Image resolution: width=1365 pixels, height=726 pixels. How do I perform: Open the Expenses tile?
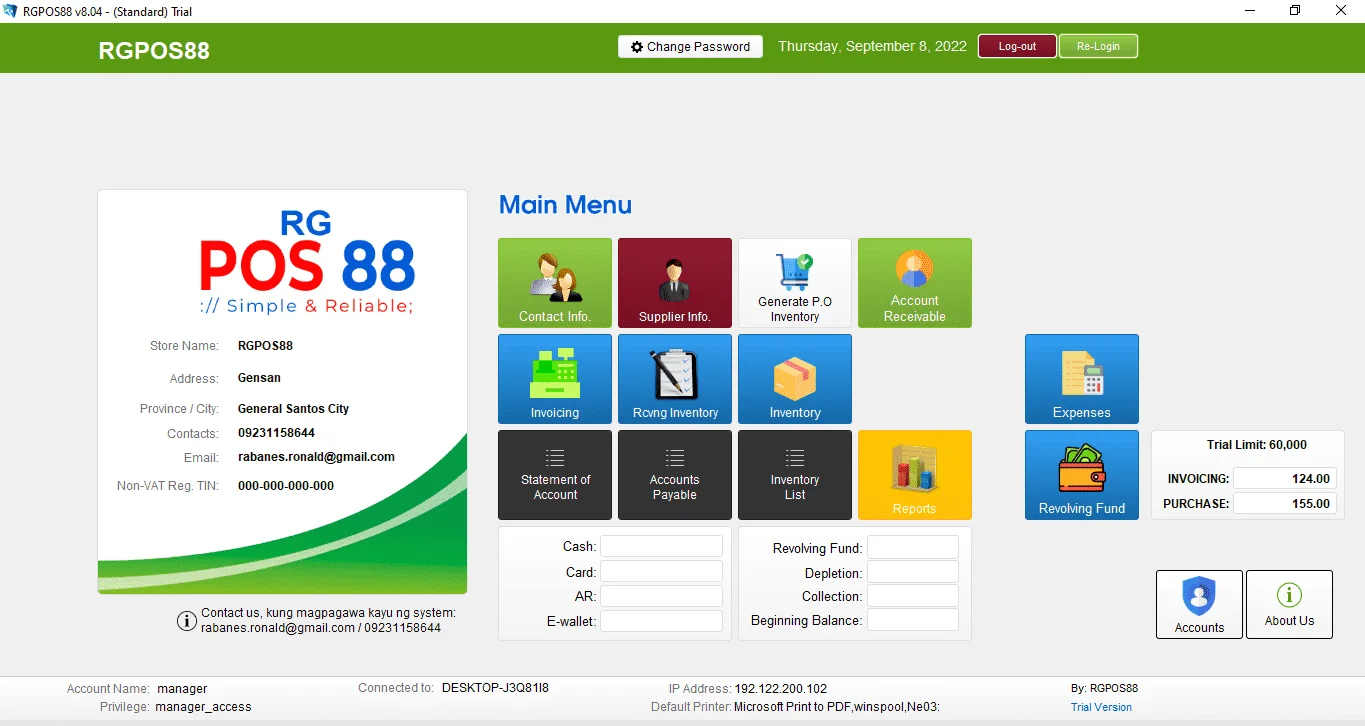point(1082,379)
